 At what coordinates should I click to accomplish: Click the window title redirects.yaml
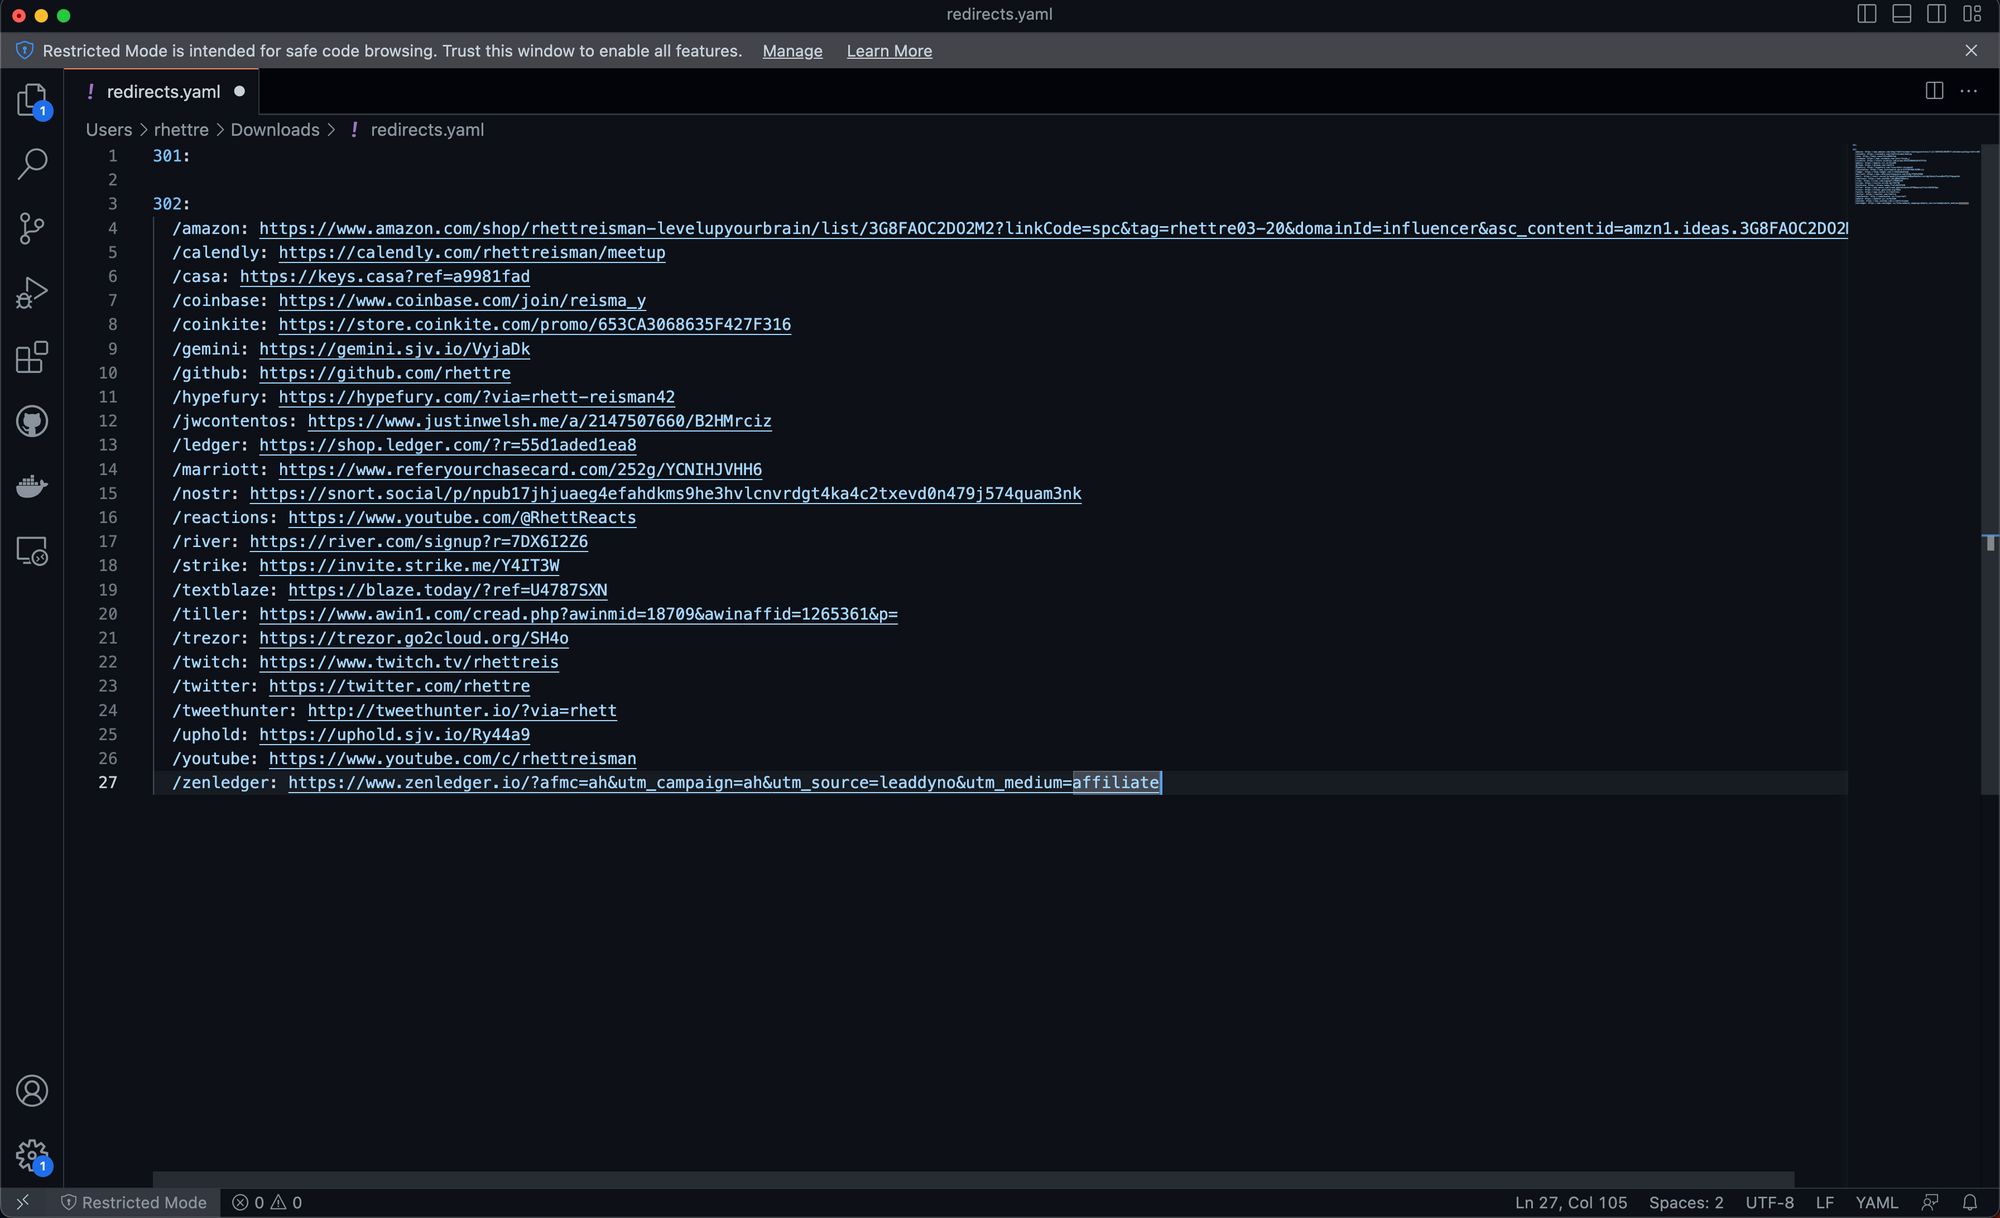click(x=999, y=14)
